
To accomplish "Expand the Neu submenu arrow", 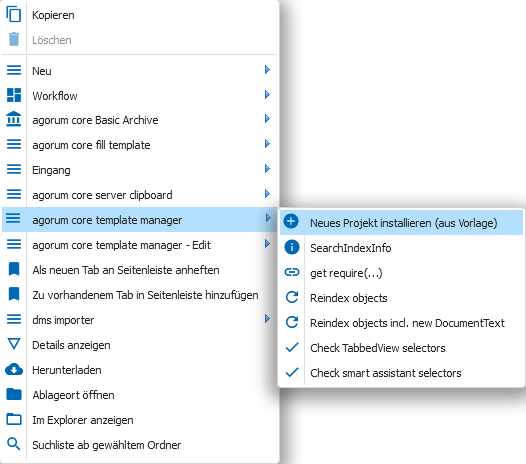I will tap(267, 70).
